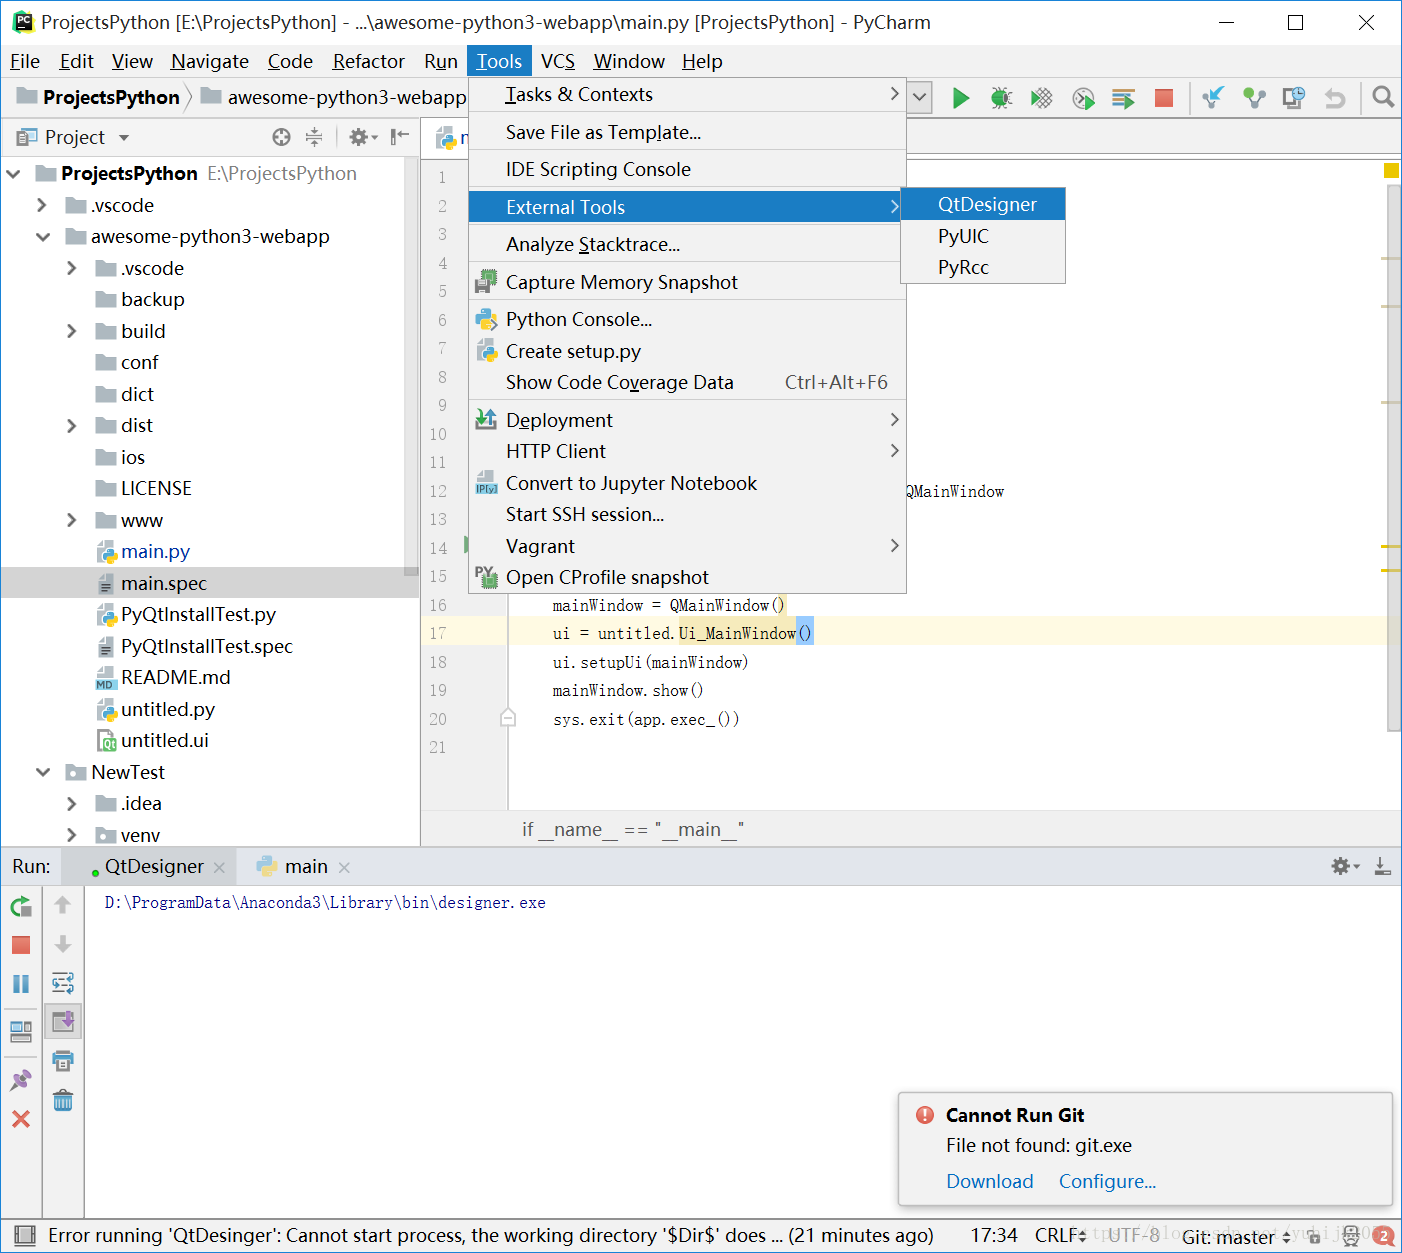The height and width of the screenshot is (1253, 1402).
Task: Close Run panel with red X
Action: (21, 1119)
